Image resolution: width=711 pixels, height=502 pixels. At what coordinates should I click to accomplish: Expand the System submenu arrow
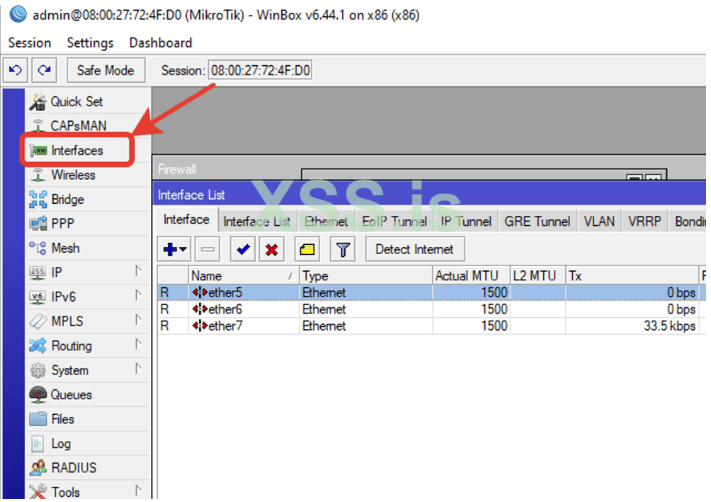coord(138,369)
